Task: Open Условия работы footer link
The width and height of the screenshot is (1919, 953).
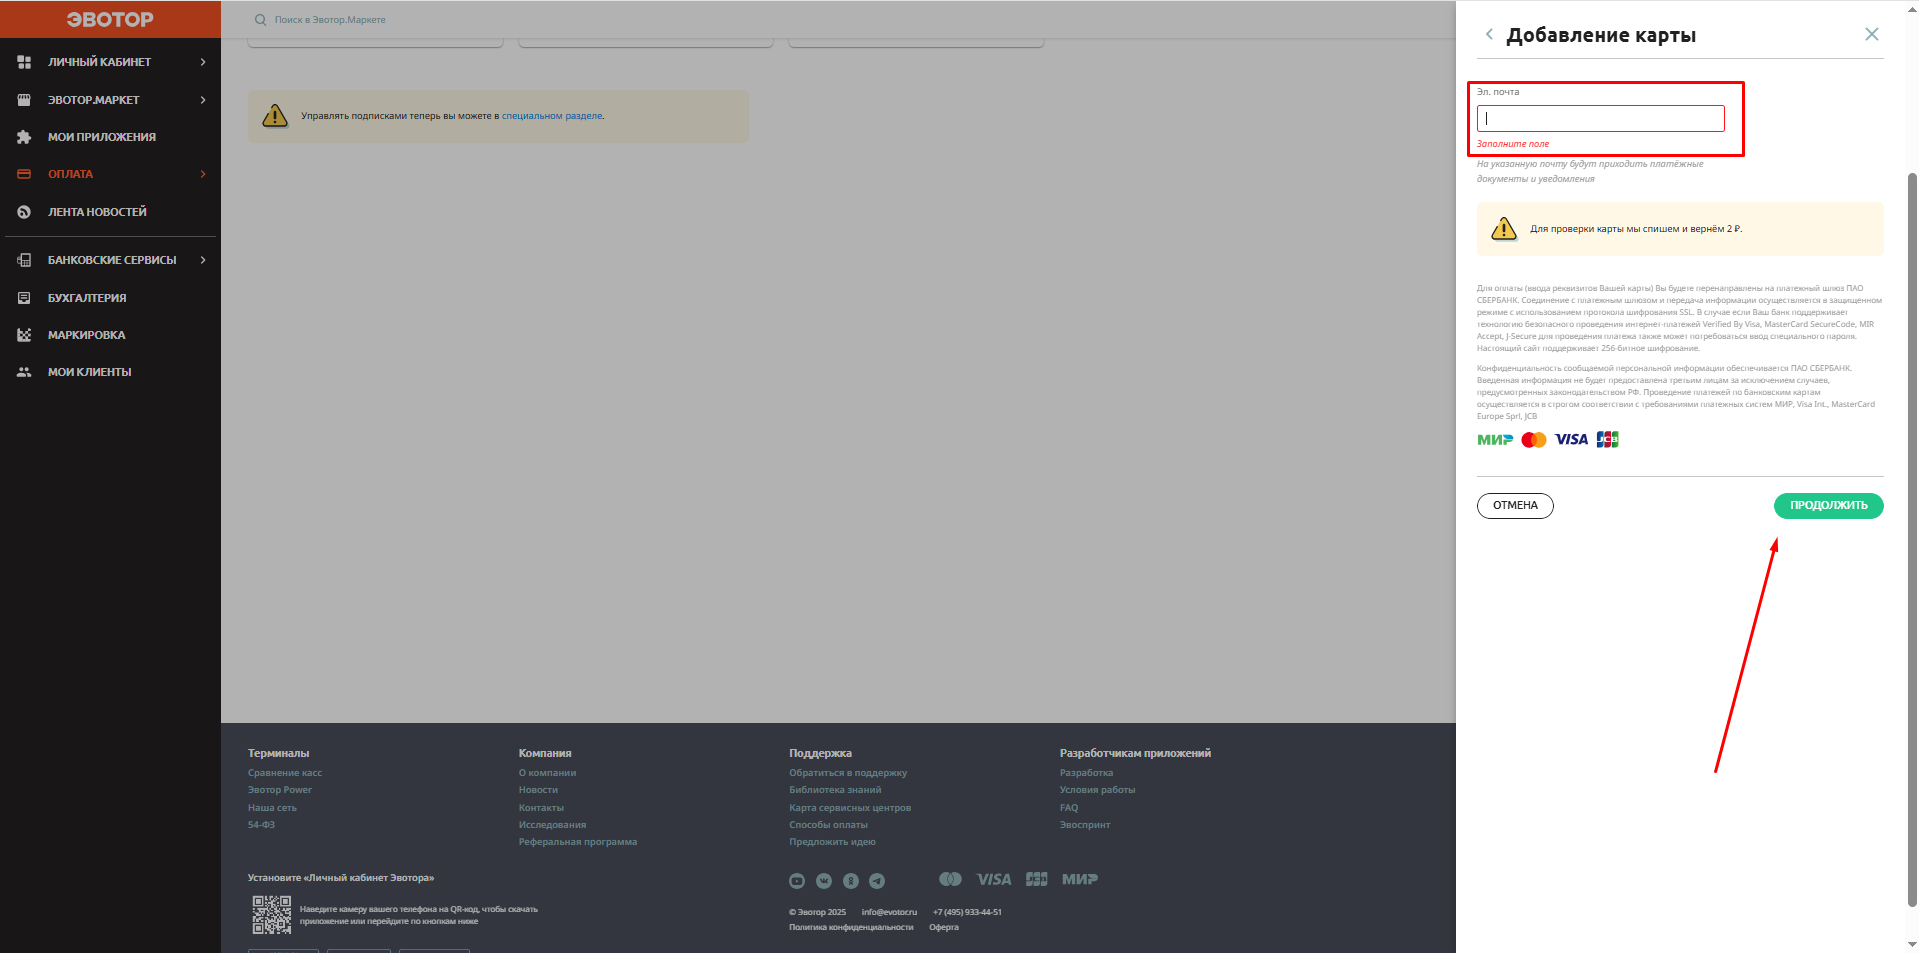Action: (x=1097, y=790)
